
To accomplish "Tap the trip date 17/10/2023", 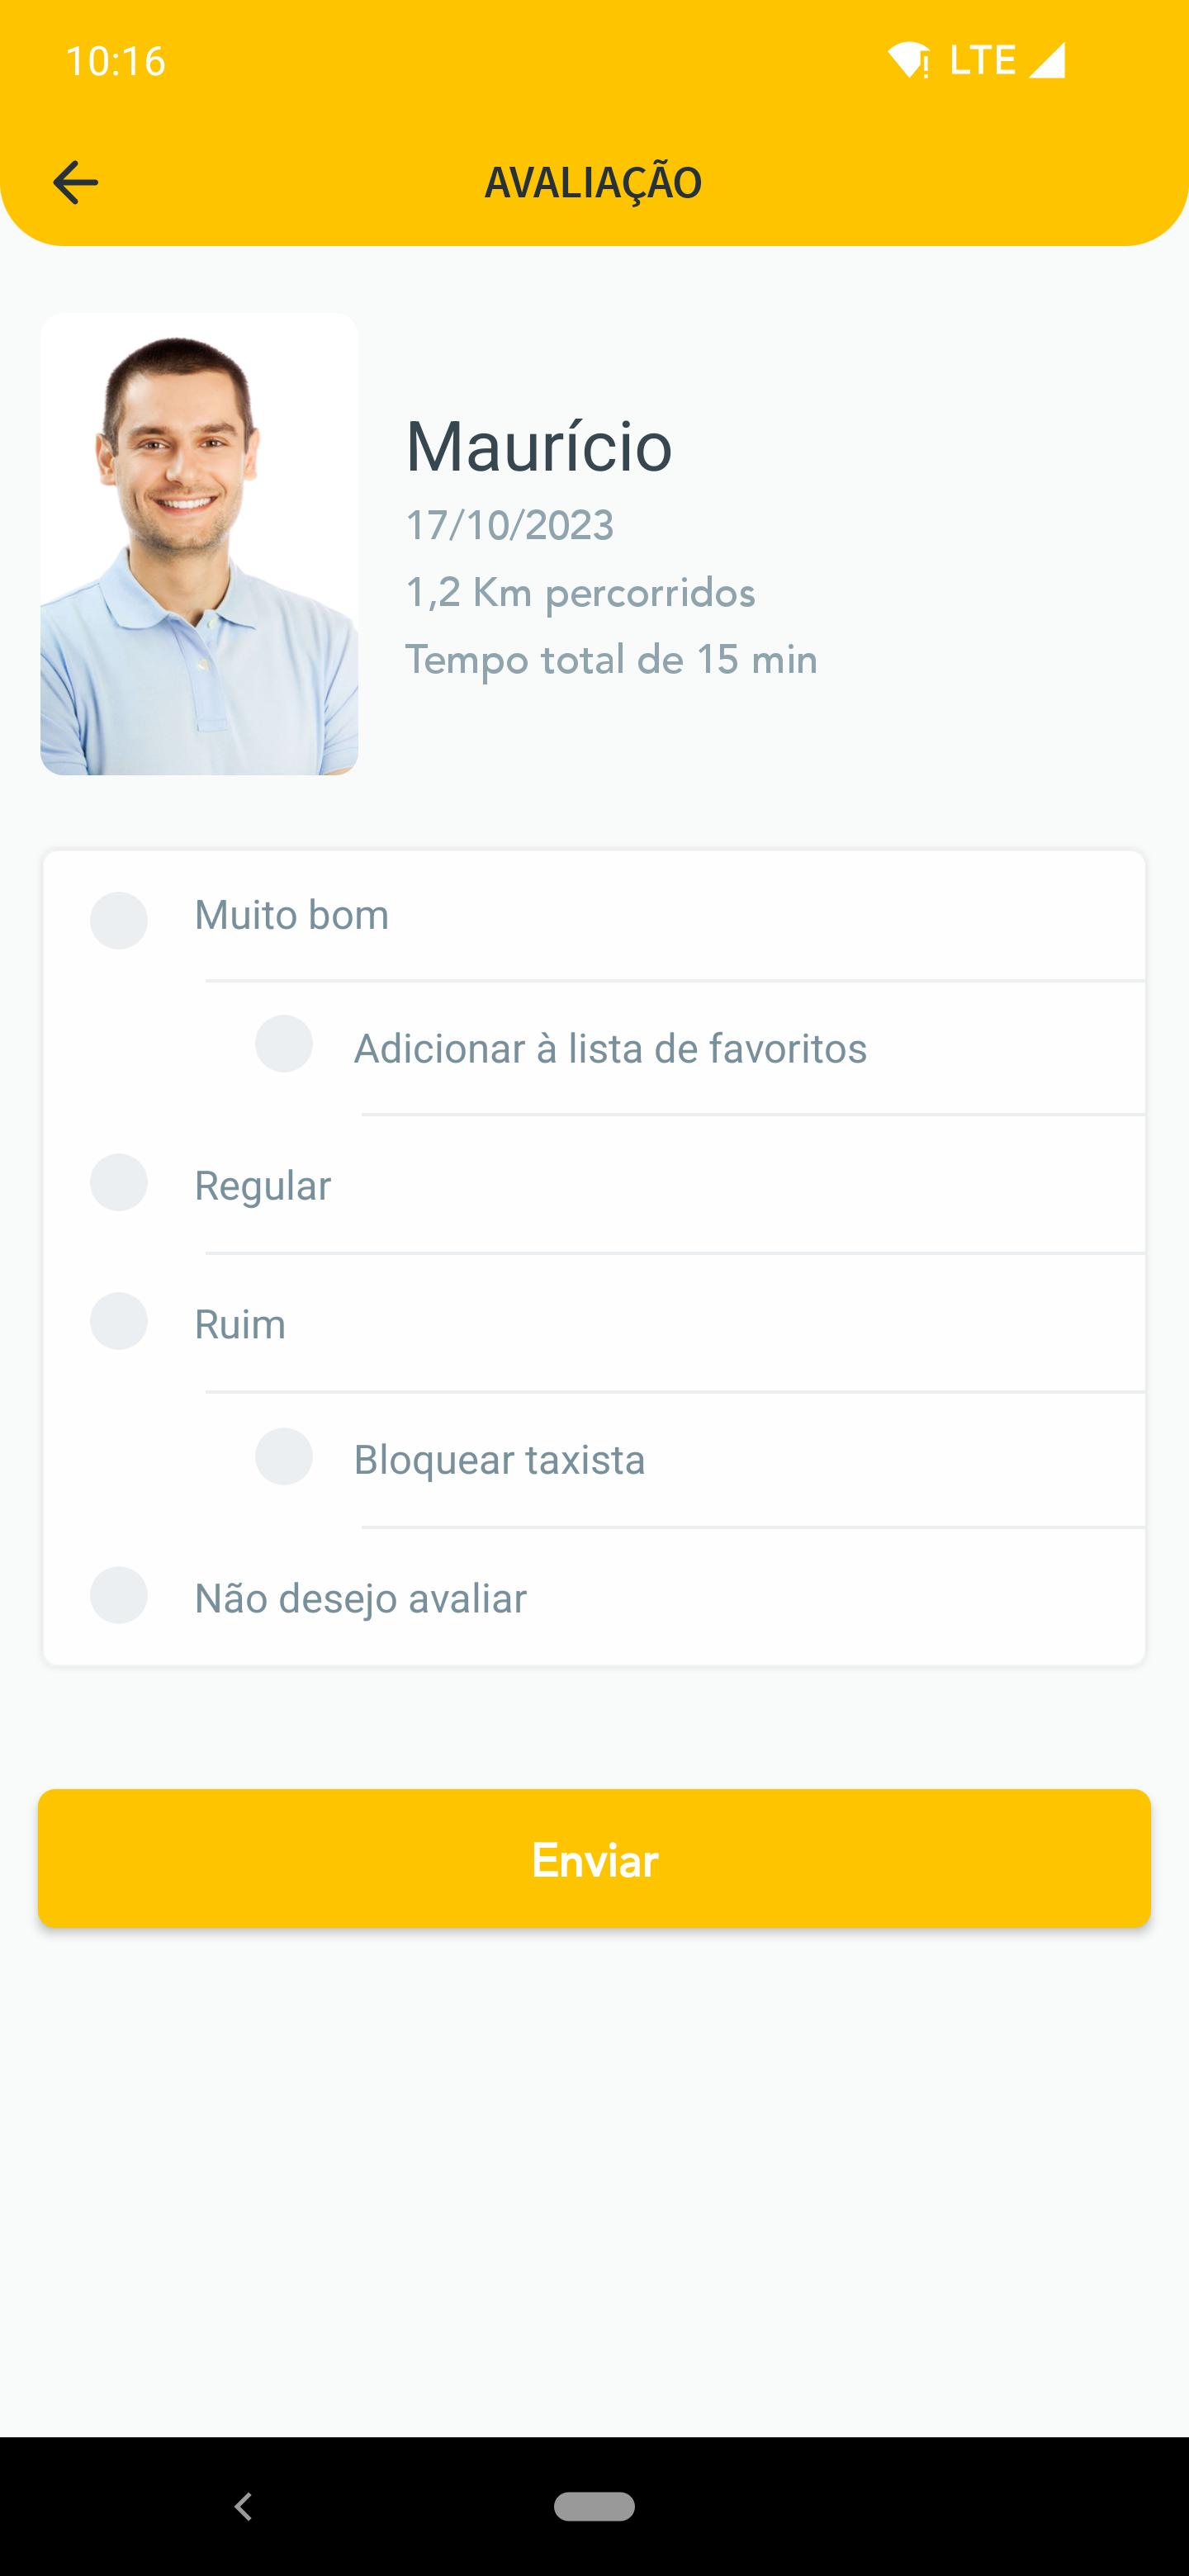I will coord(510,525).
